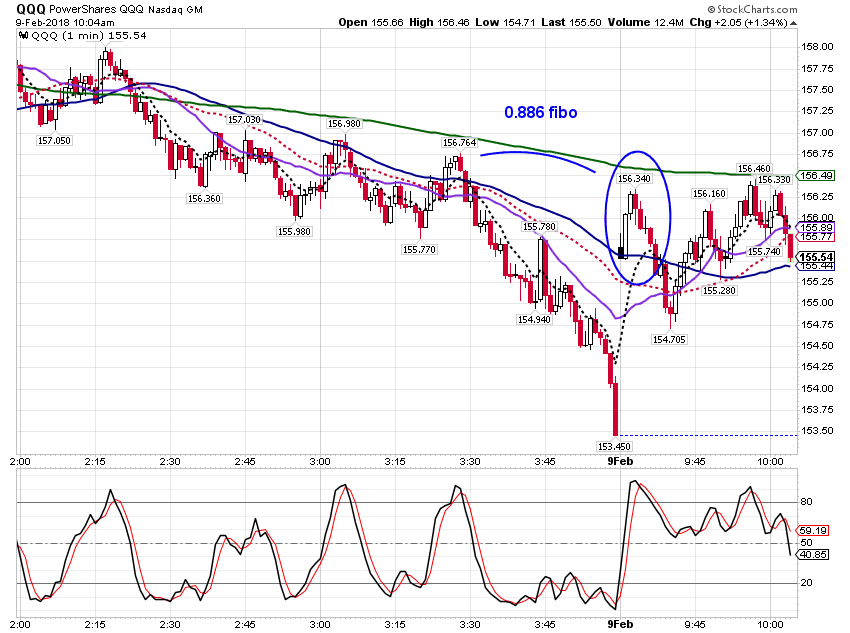
Task: Click the Open 155.66 value in the header
Action: coord(371,22)
